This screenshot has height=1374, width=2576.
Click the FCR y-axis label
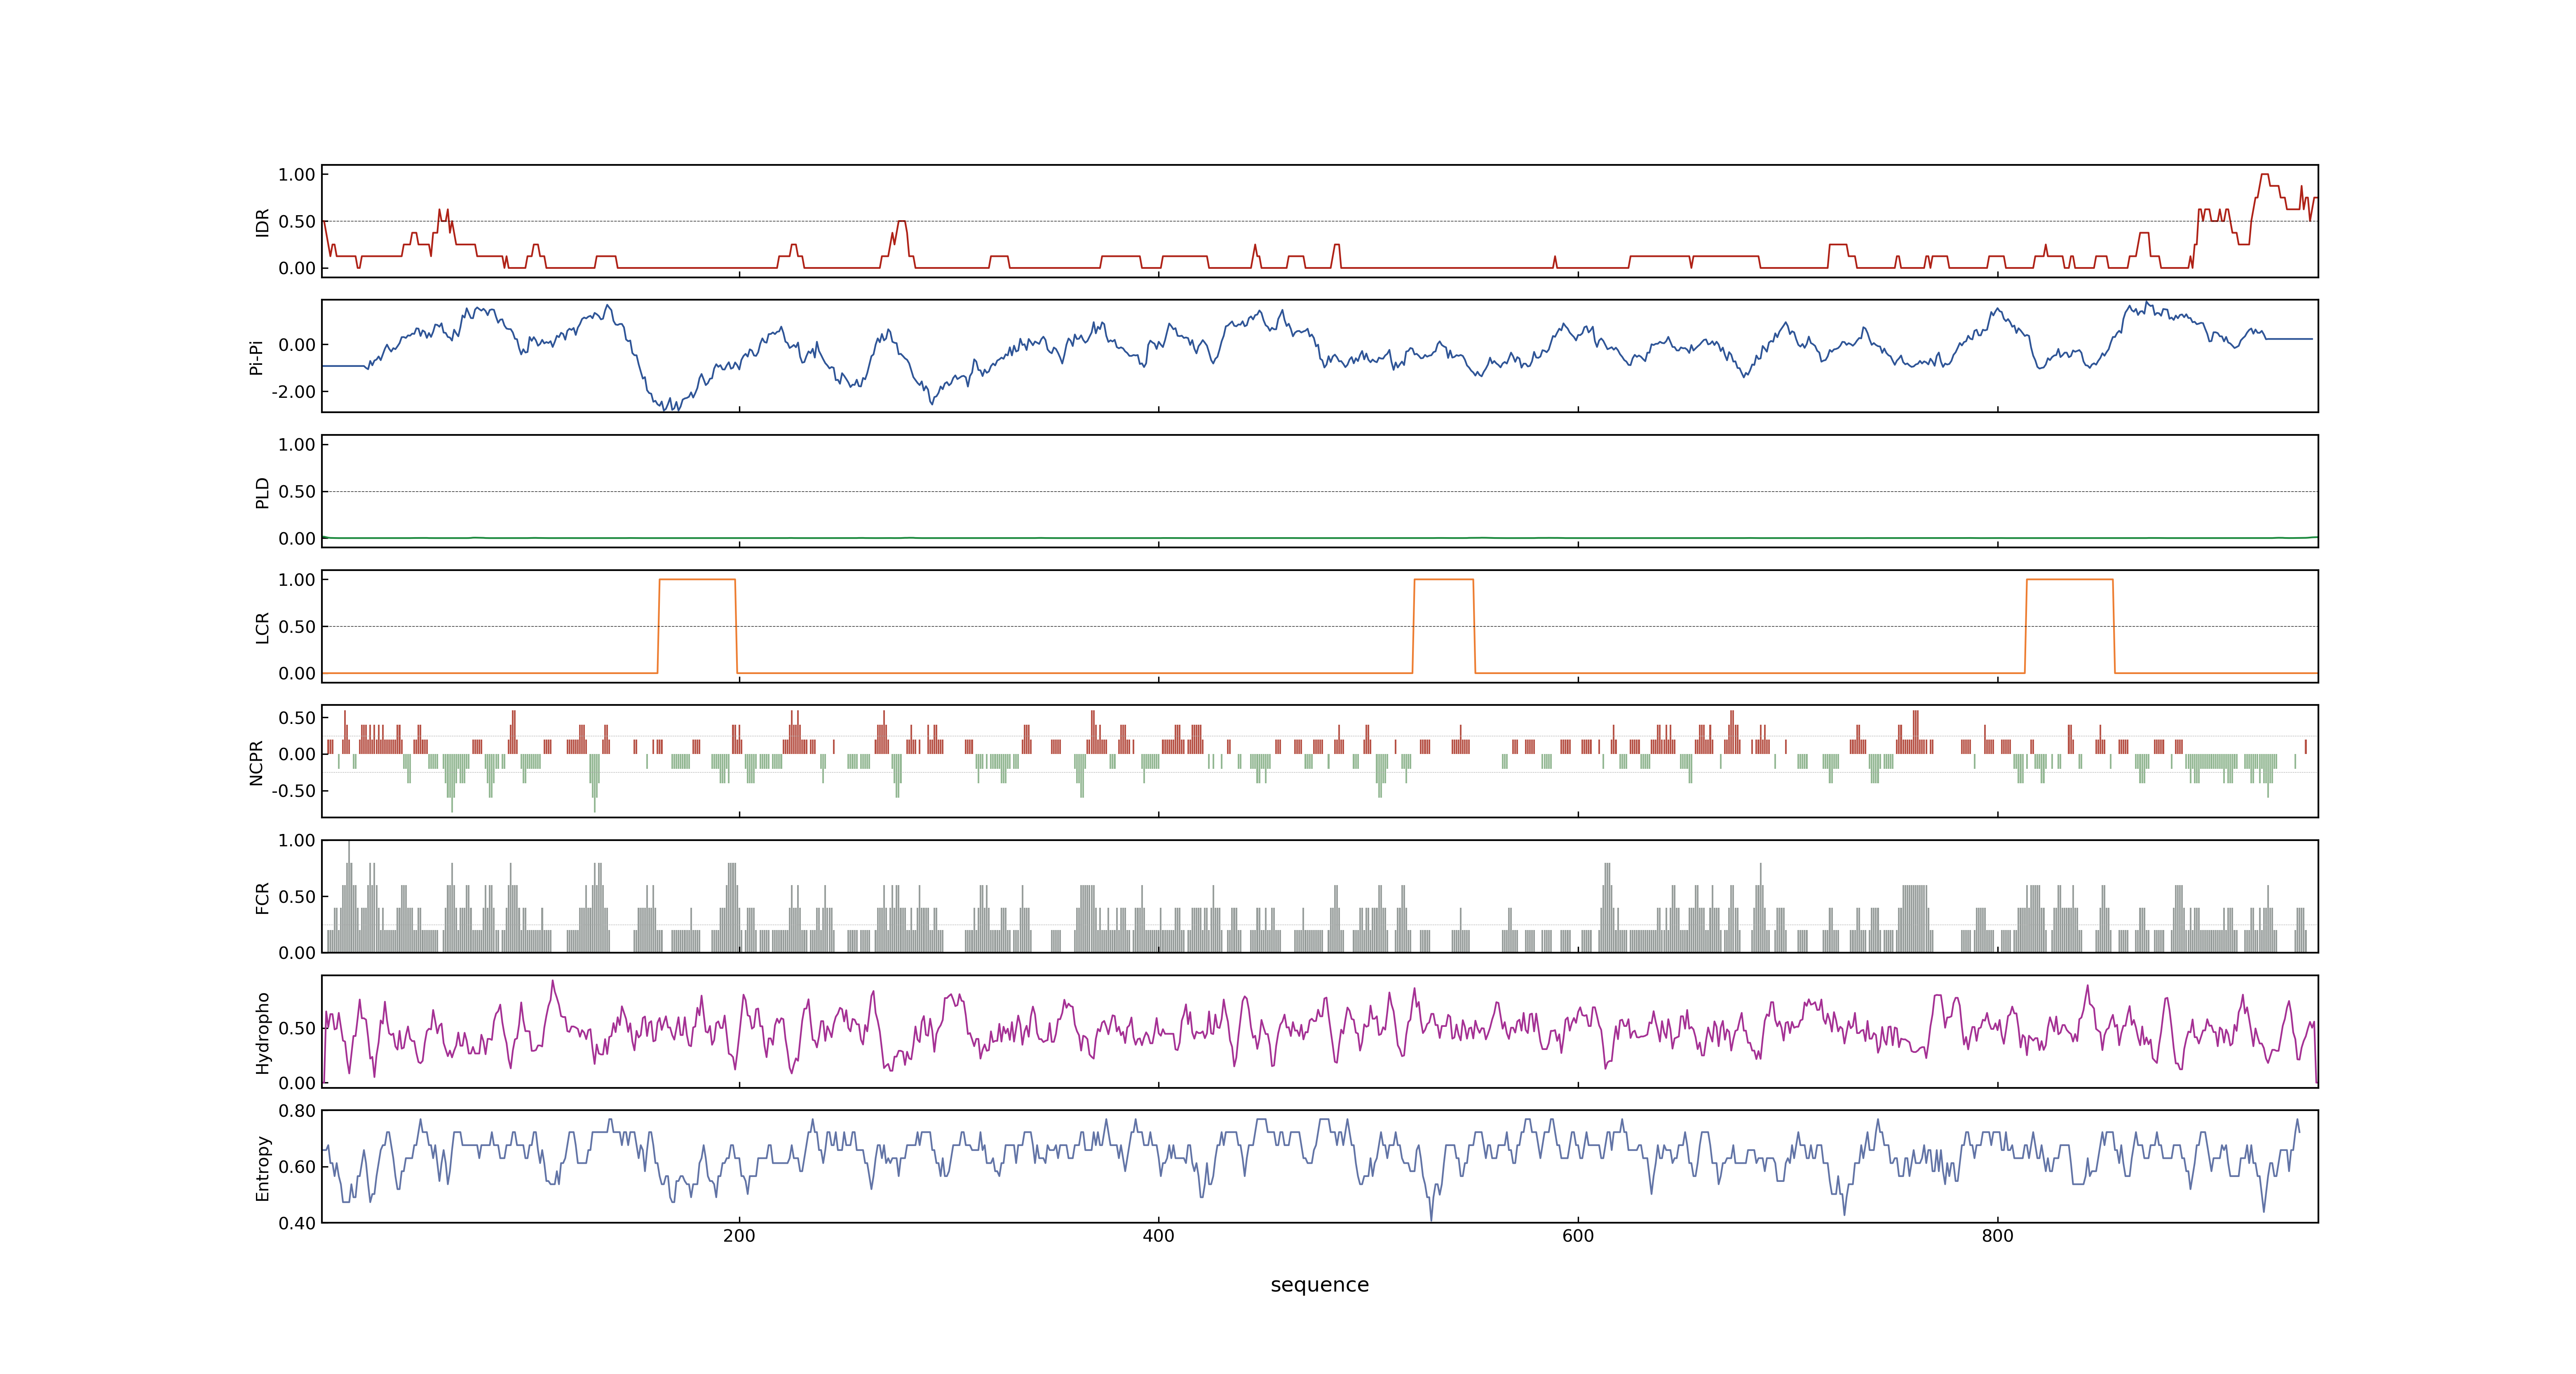tap(263, 898)
